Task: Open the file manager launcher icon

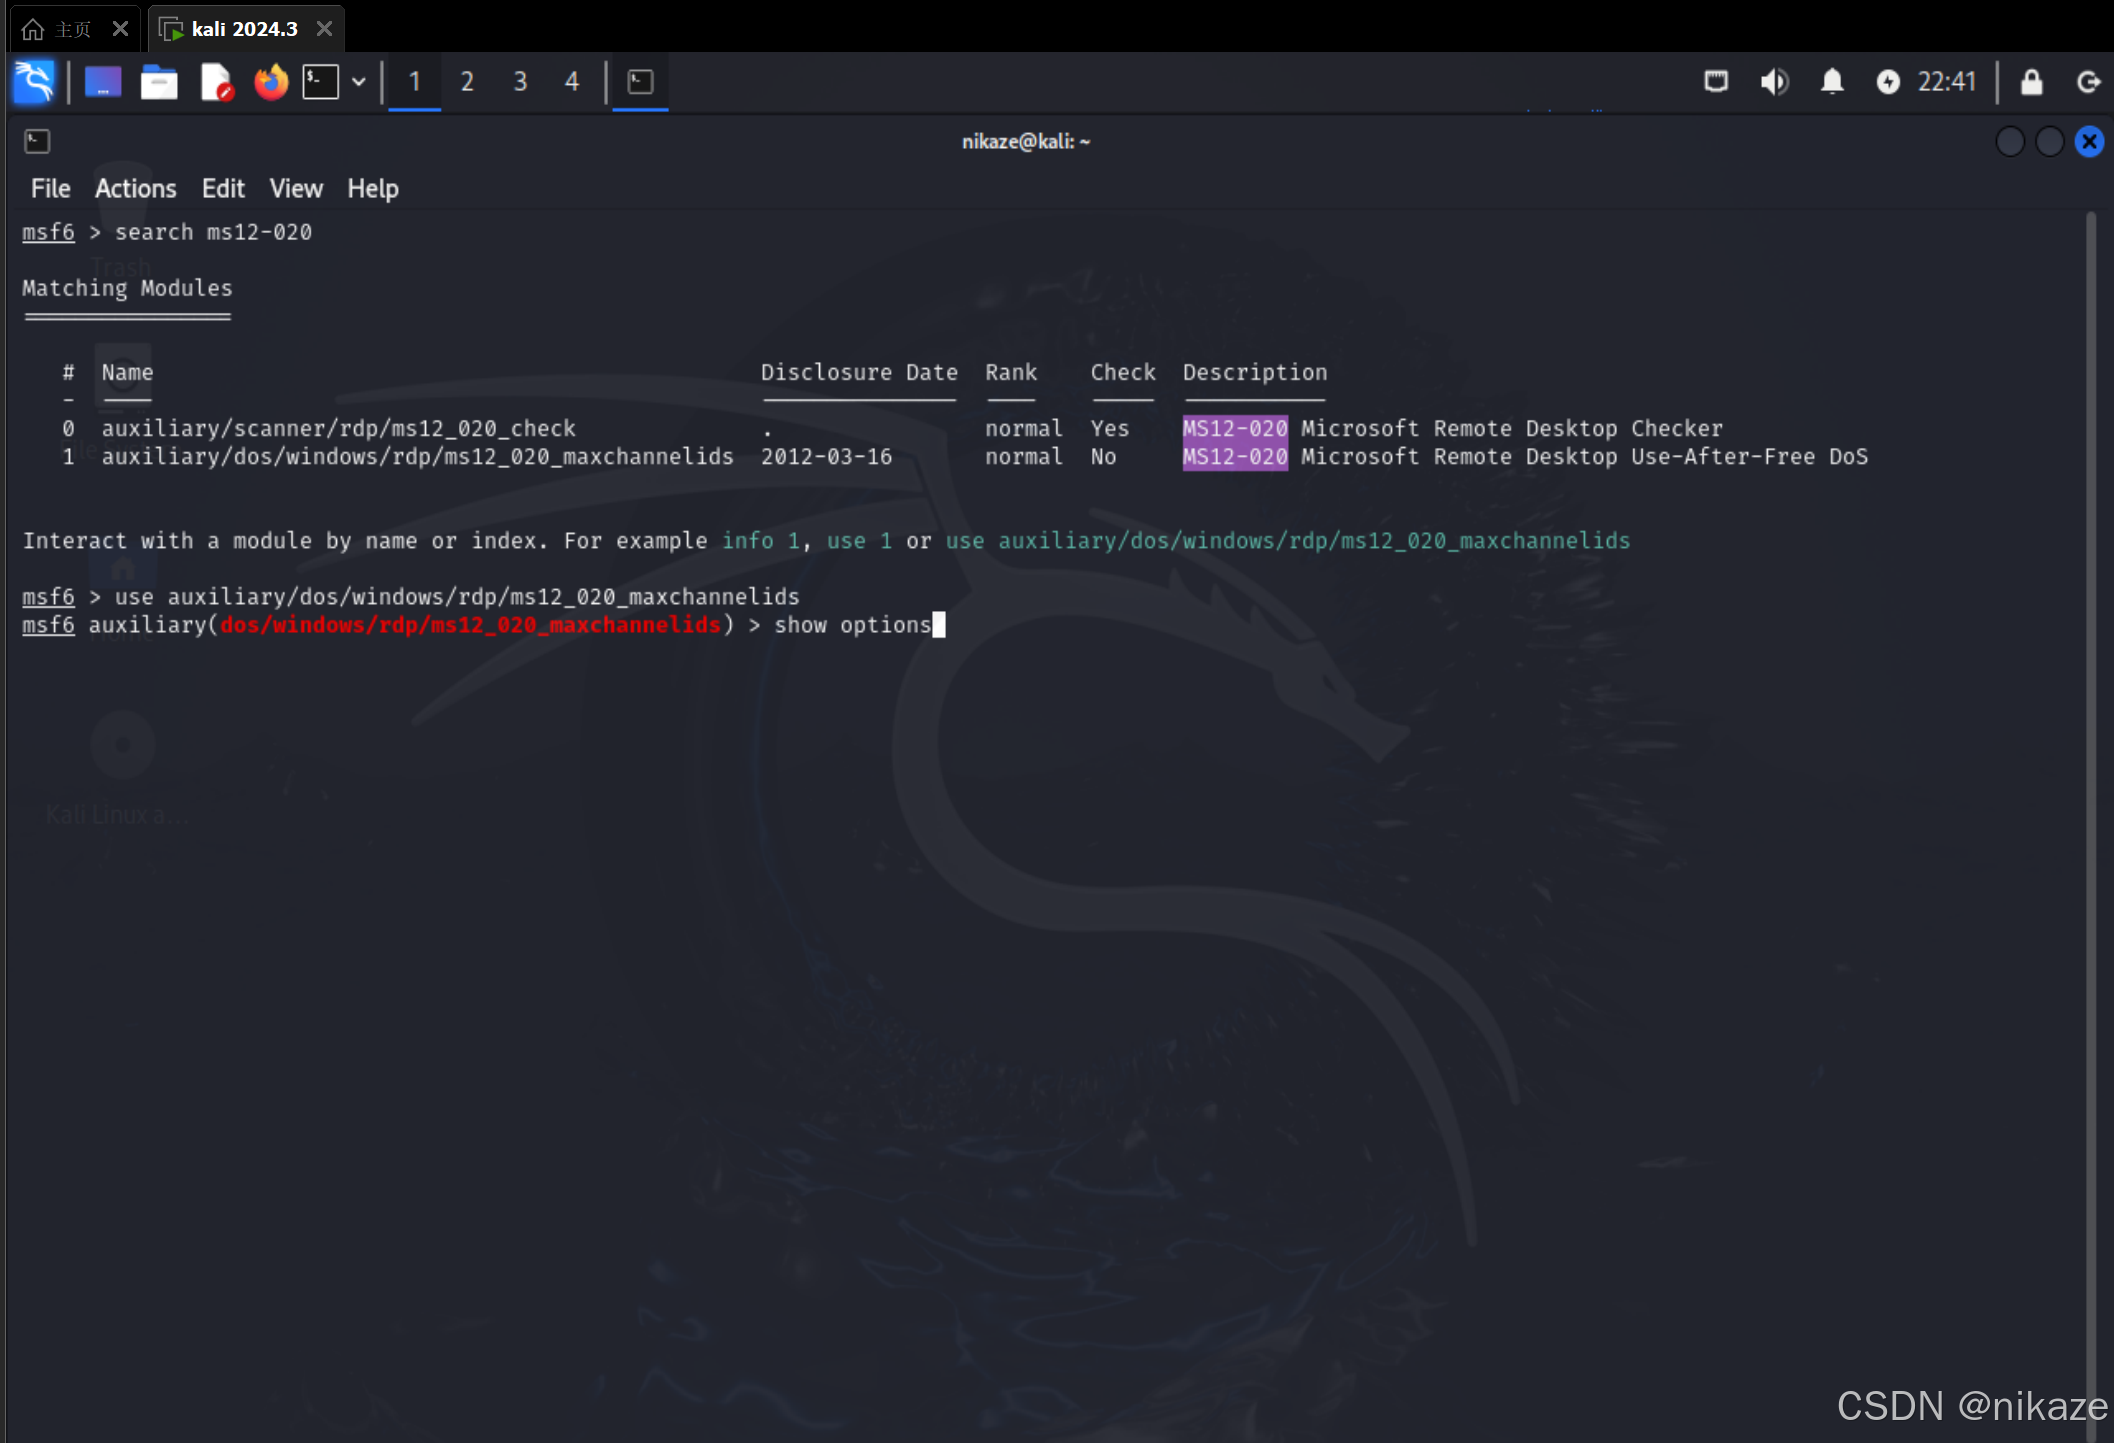Action: pyautogui.click(x=159, y=82)
